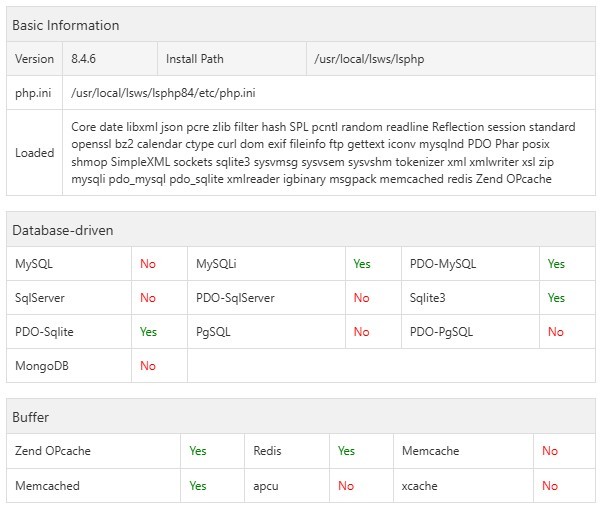Click the PDO-SqlServer label
Viewport: 601px width, 515px height.
pos(235,298)
